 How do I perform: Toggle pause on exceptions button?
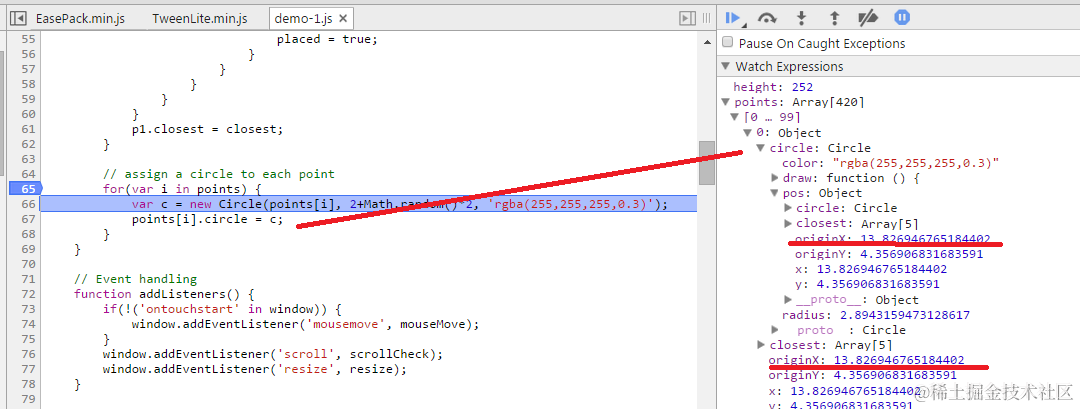click(x=902, y=18)
